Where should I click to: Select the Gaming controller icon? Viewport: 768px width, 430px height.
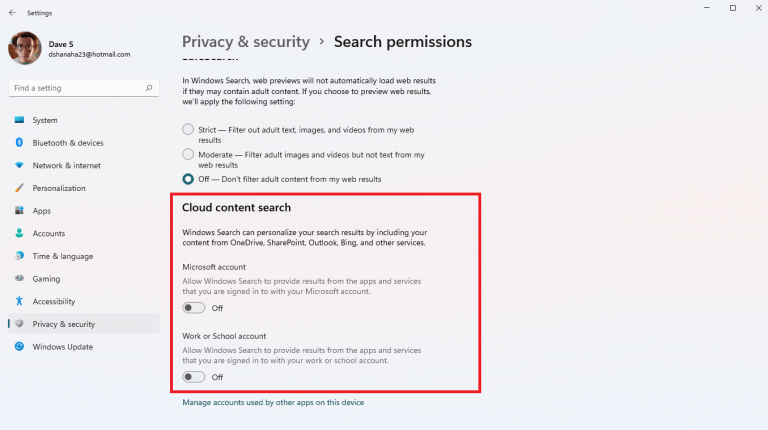pos(19,279)
